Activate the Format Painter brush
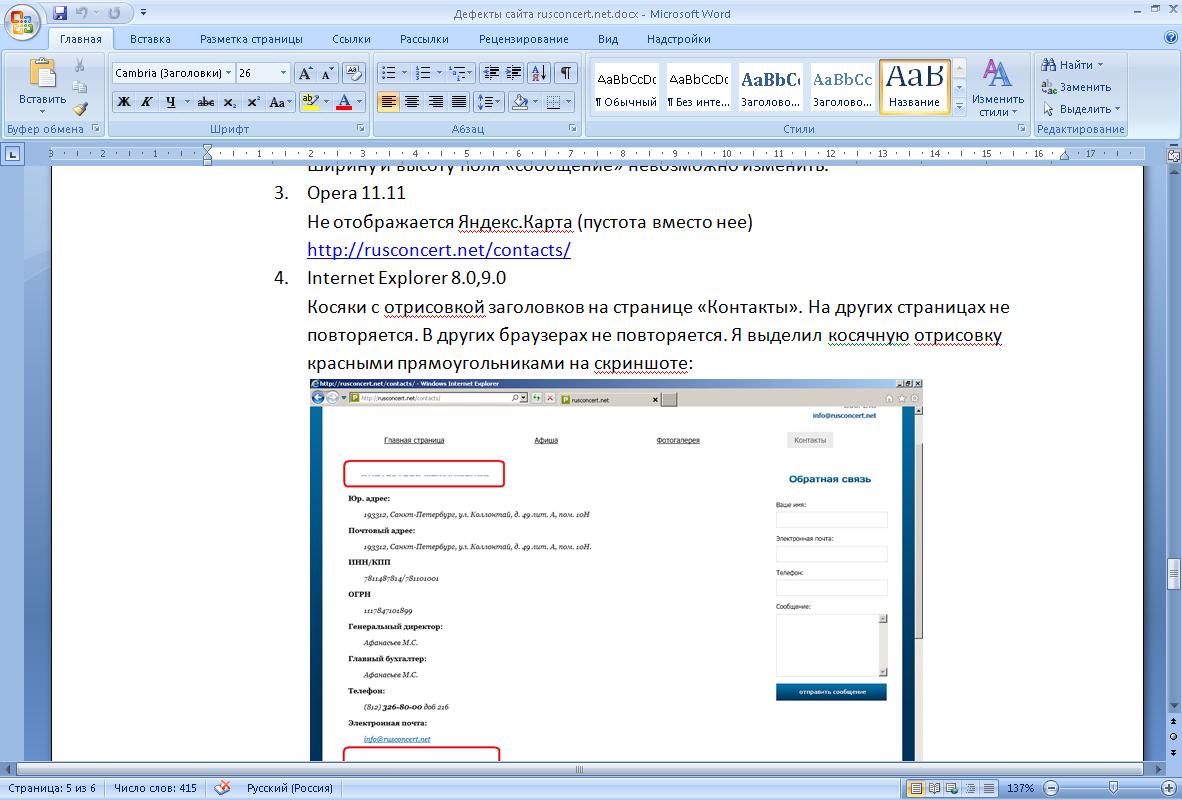 click(x=79, y=109)
